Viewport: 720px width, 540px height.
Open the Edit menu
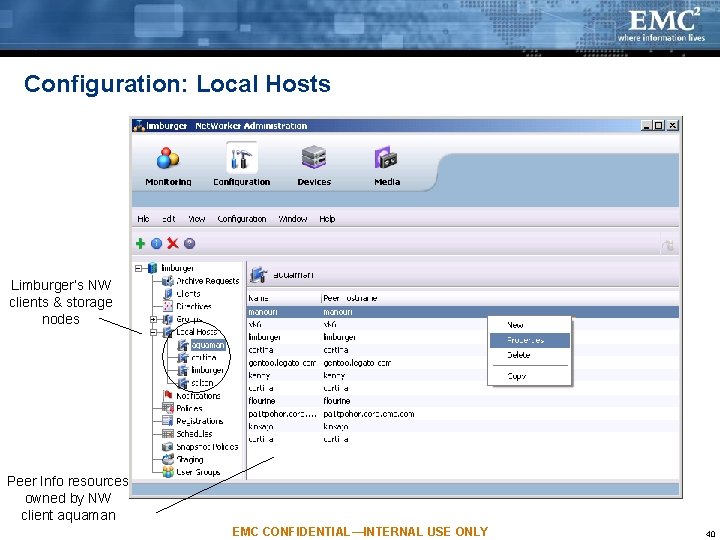click(x=169, y=219)
